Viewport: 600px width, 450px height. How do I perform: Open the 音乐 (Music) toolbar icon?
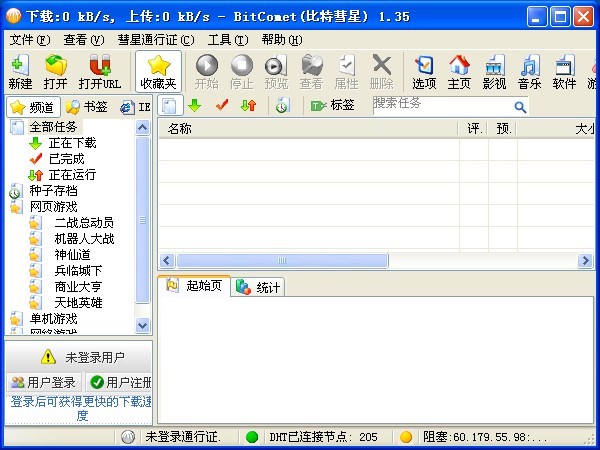coord(529,71)
